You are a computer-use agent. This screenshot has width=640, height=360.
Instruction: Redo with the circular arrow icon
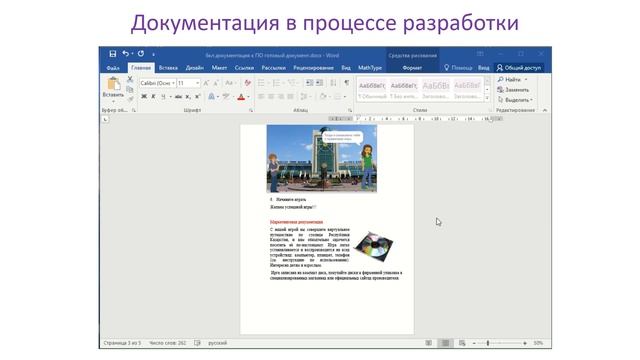pos(141,54)
